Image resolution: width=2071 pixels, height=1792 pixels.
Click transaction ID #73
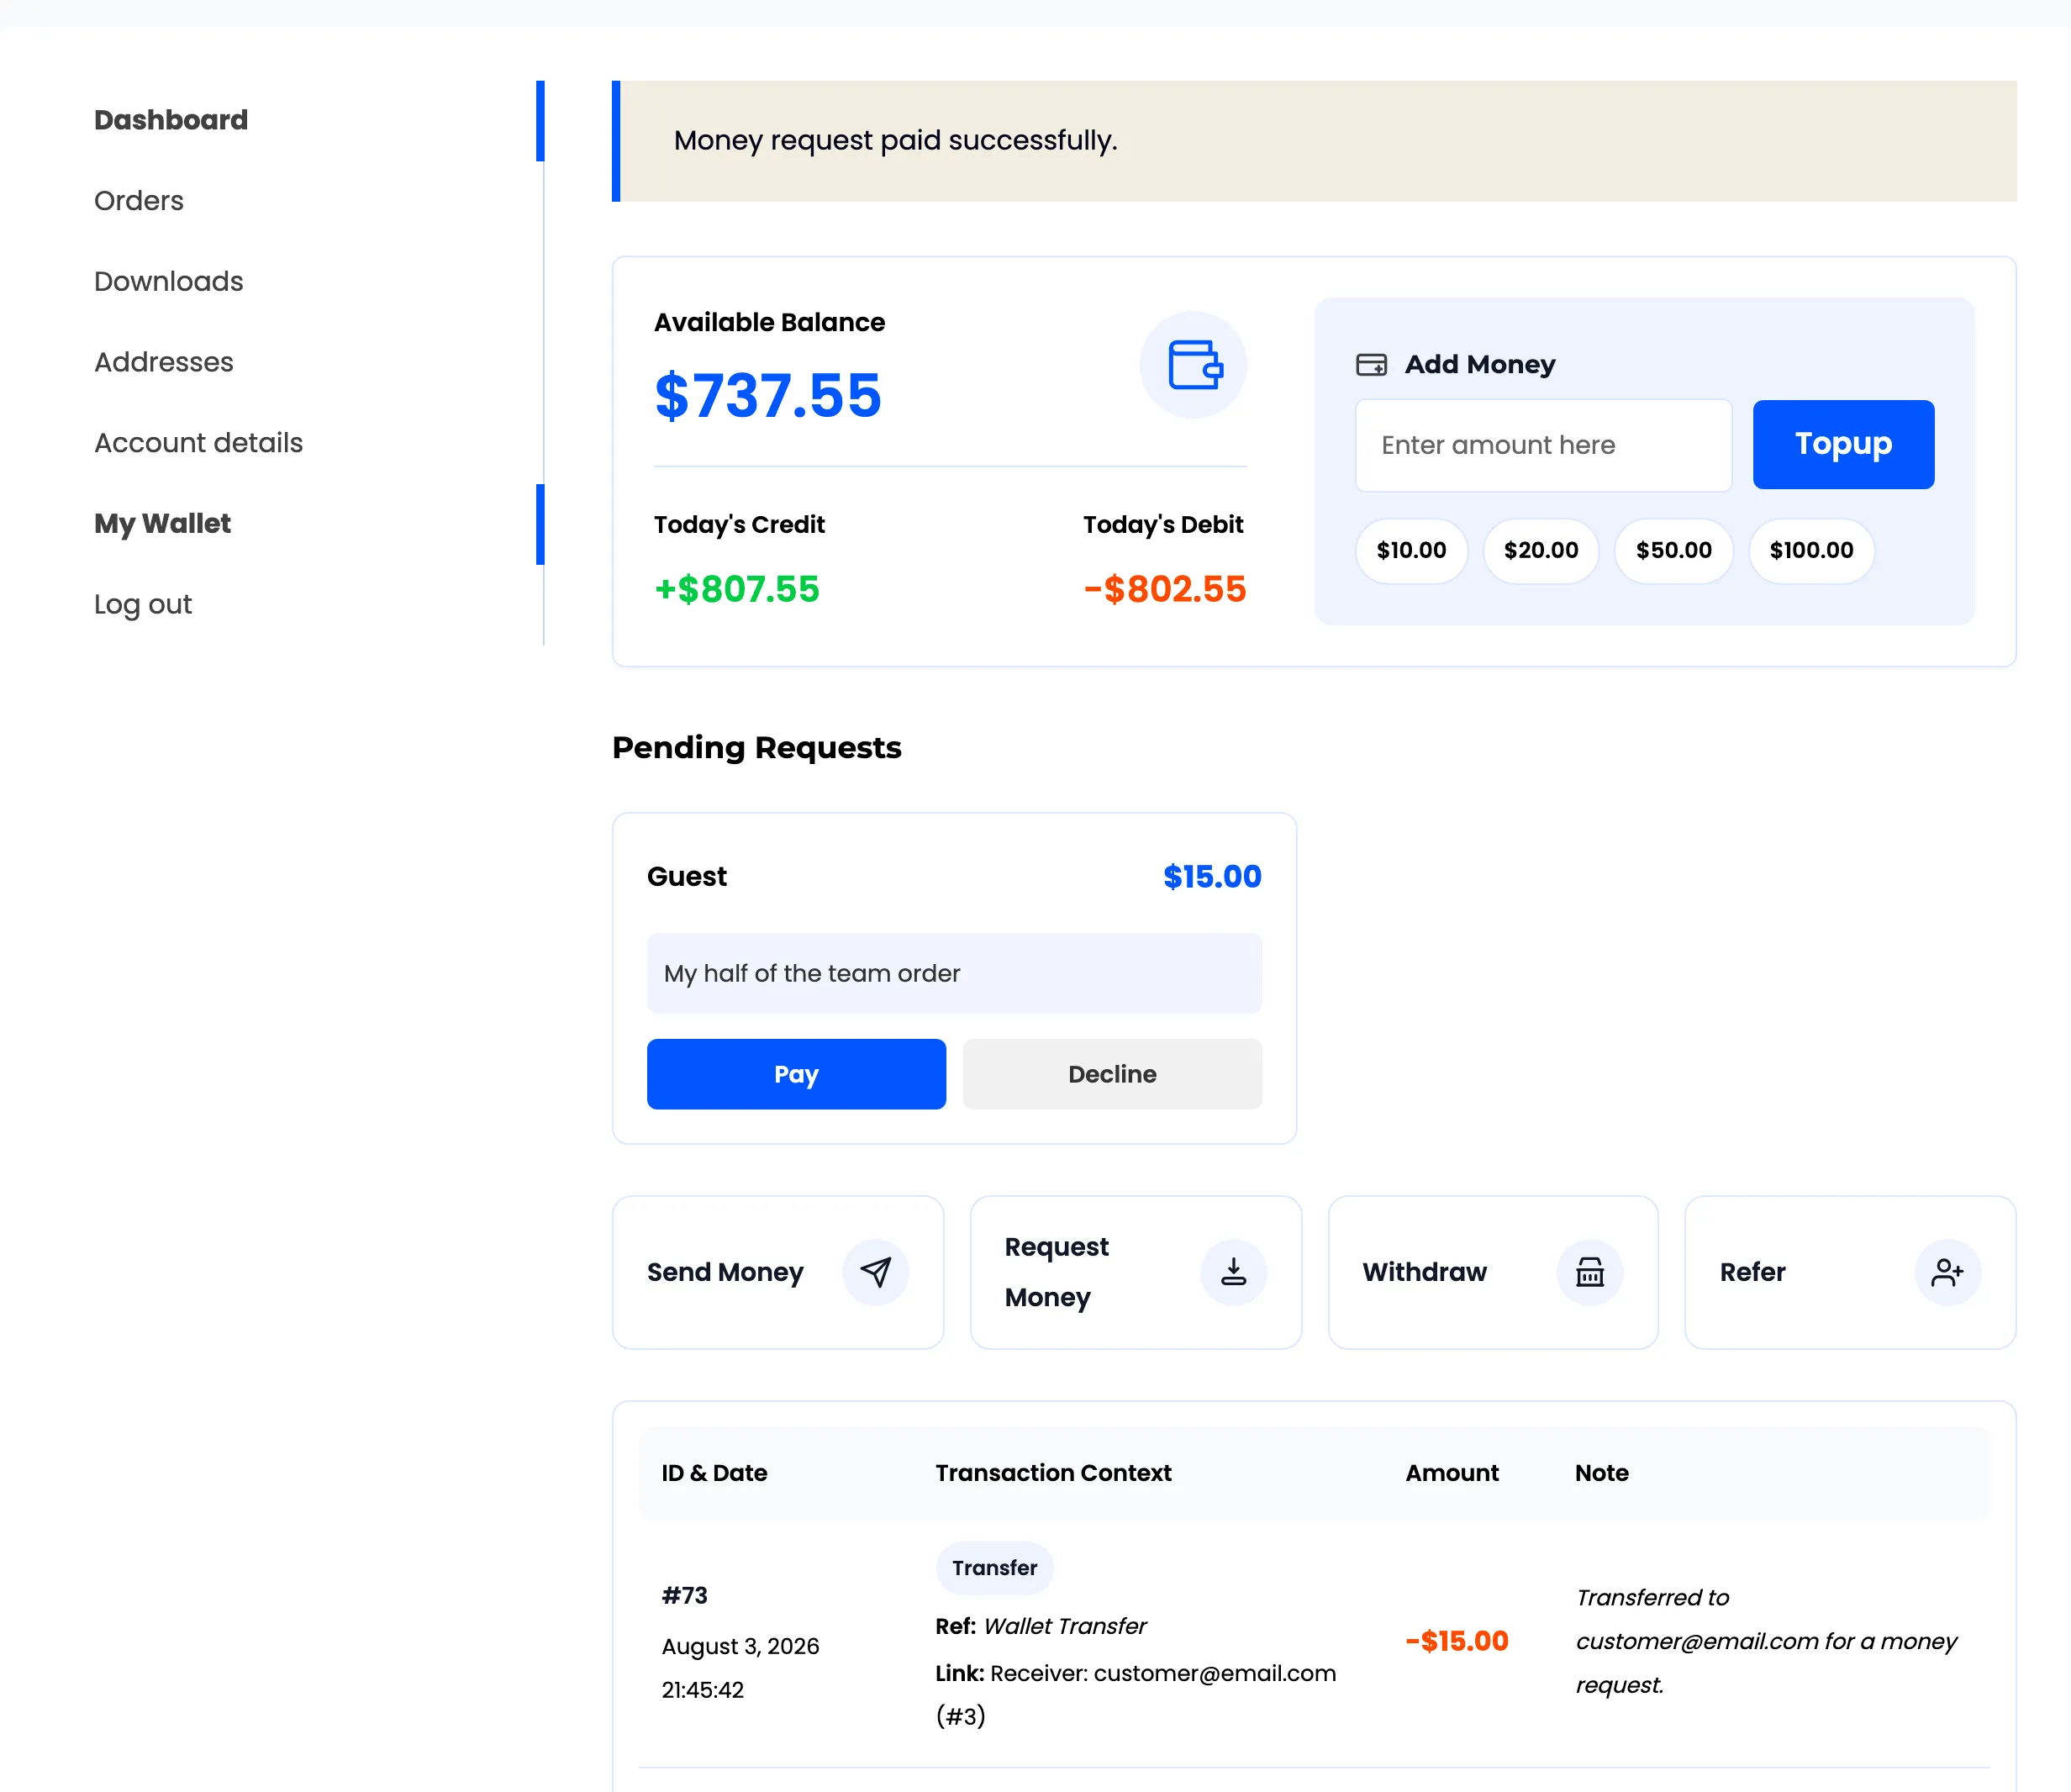(x=685, y=1595)
